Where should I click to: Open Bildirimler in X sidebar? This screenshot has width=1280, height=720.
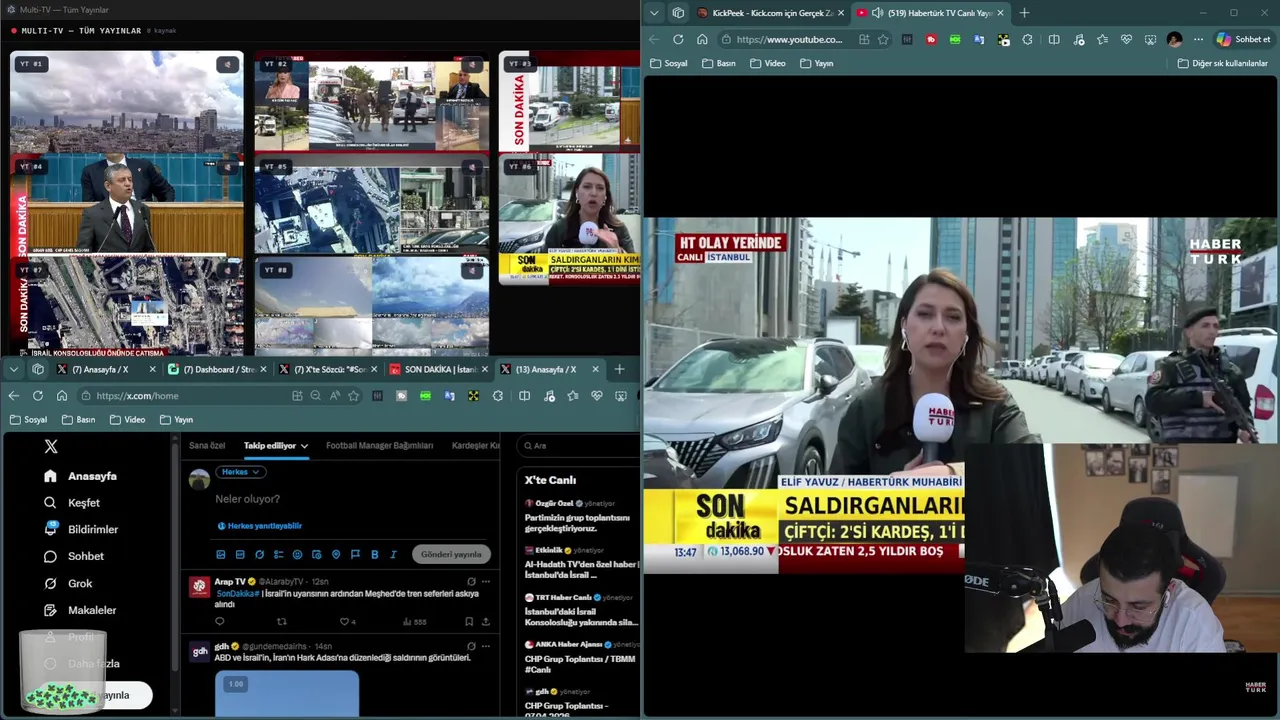81,529
